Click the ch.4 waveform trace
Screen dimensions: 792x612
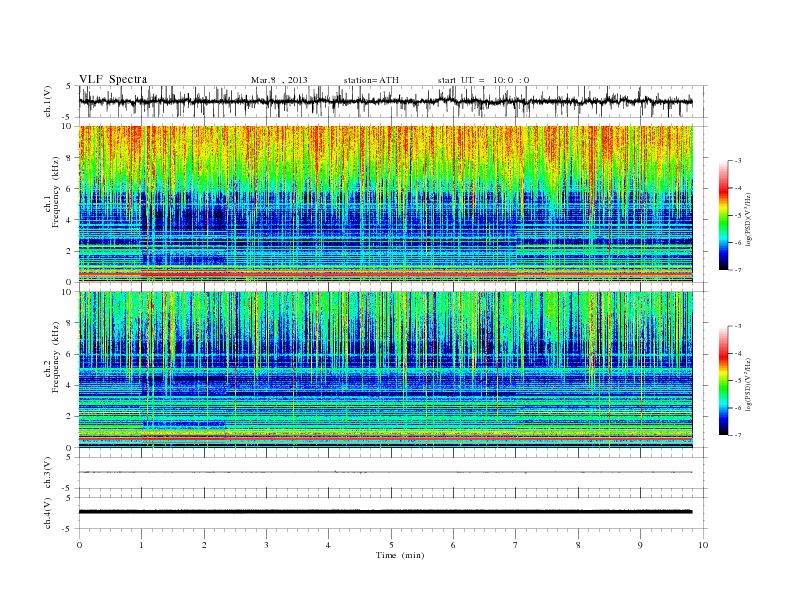click(x=385, y=512)
